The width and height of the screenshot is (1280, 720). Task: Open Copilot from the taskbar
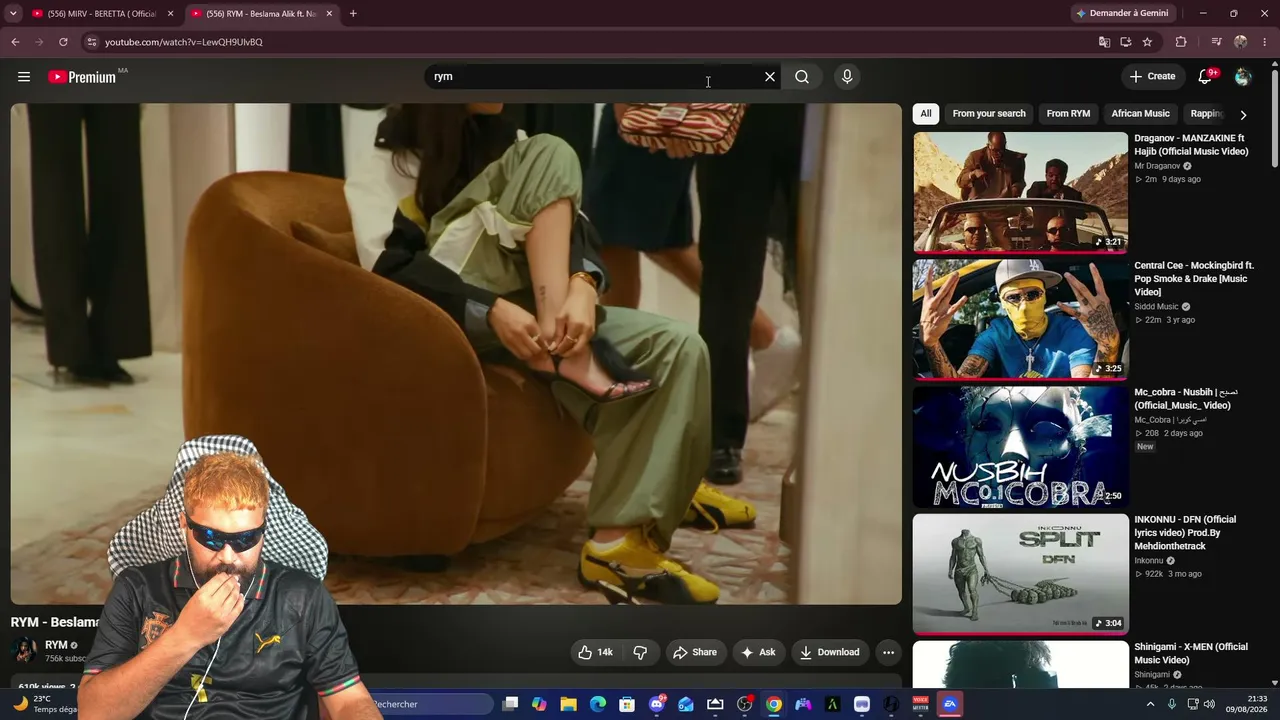tap(539, 704)
